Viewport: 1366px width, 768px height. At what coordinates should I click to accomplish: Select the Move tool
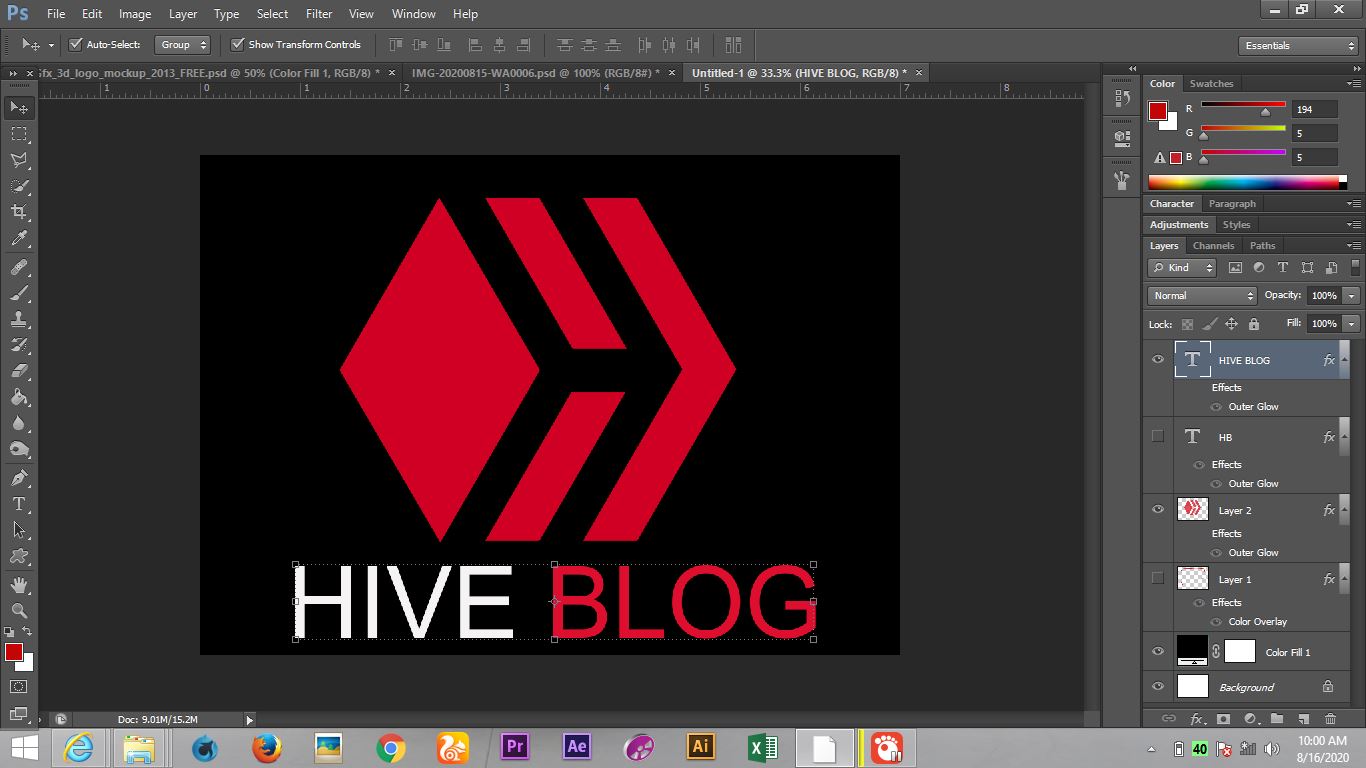tap(19, 107)
